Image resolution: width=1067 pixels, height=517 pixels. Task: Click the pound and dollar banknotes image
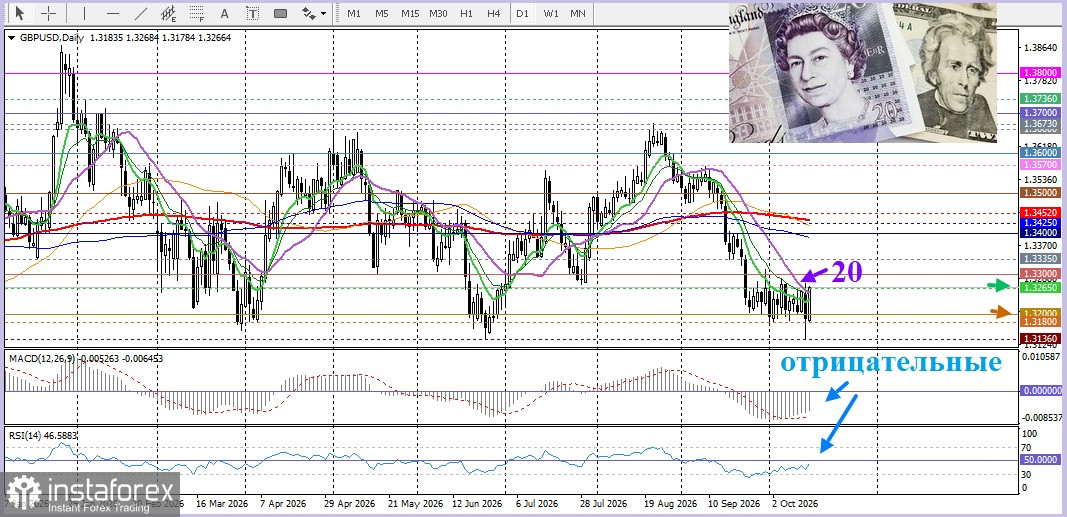(x=863, y=72)
